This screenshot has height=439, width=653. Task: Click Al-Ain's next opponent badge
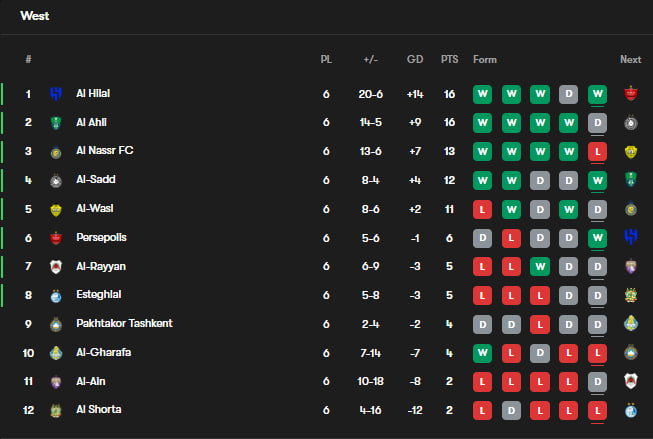coord(631,381)
